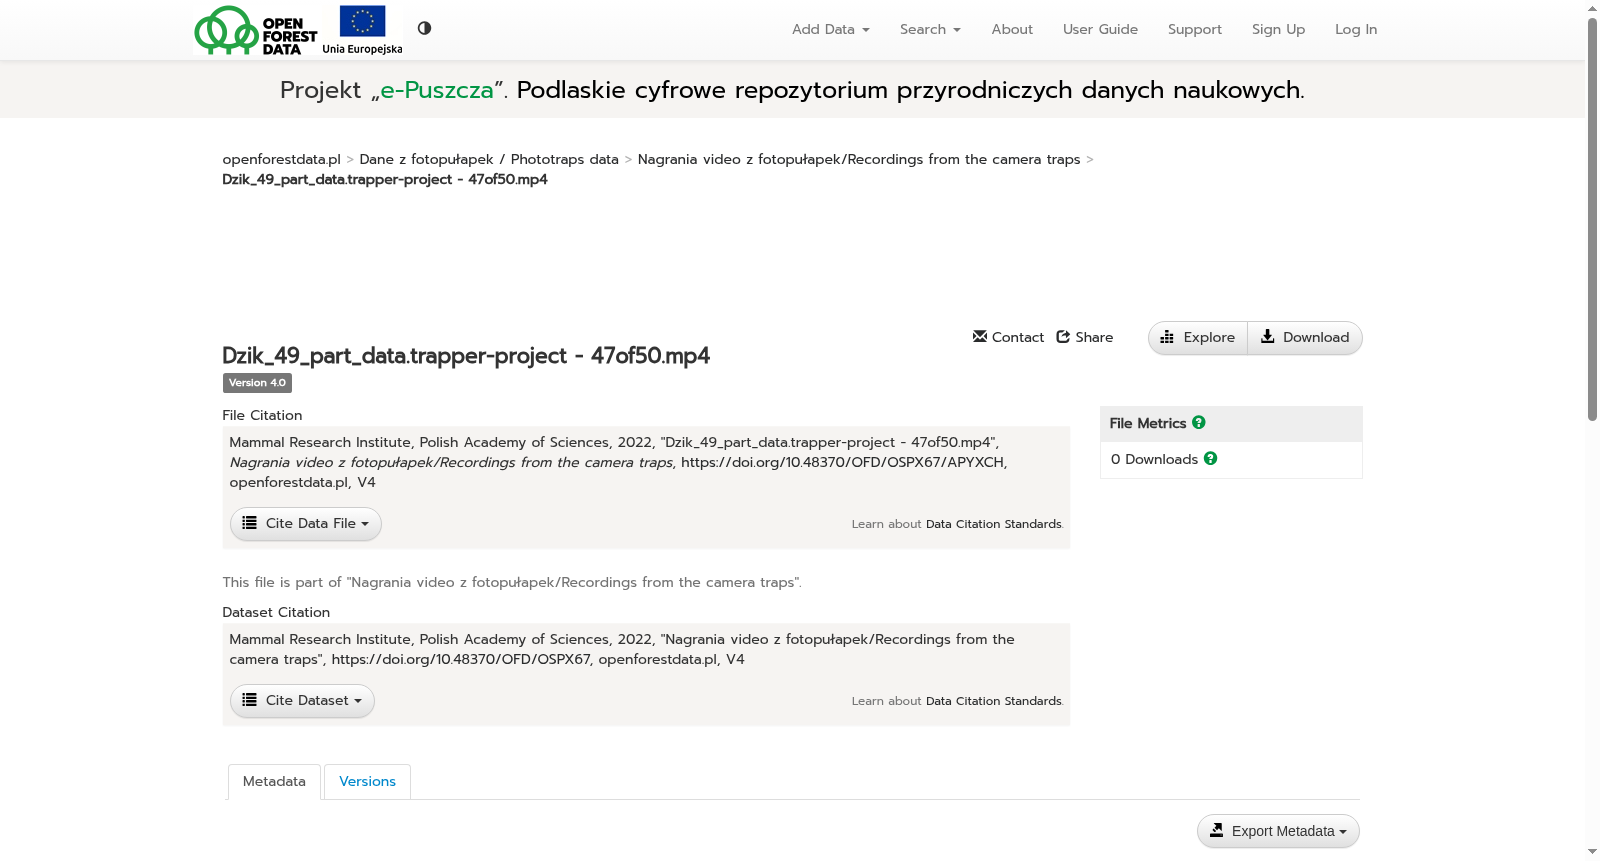Screen dimensions: 1600x861
Task: Click the Share arrow icon
Action: [1063, 336]
